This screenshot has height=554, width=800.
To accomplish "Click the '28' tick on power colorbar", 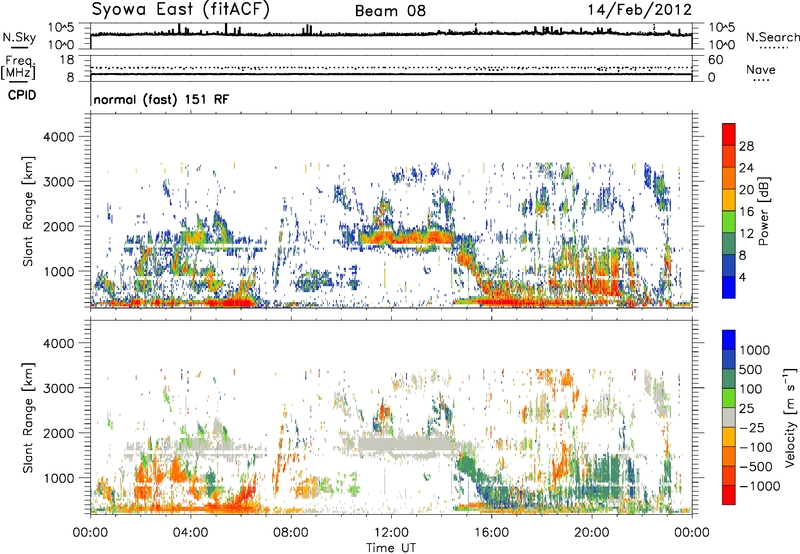I will coord(746,146).
